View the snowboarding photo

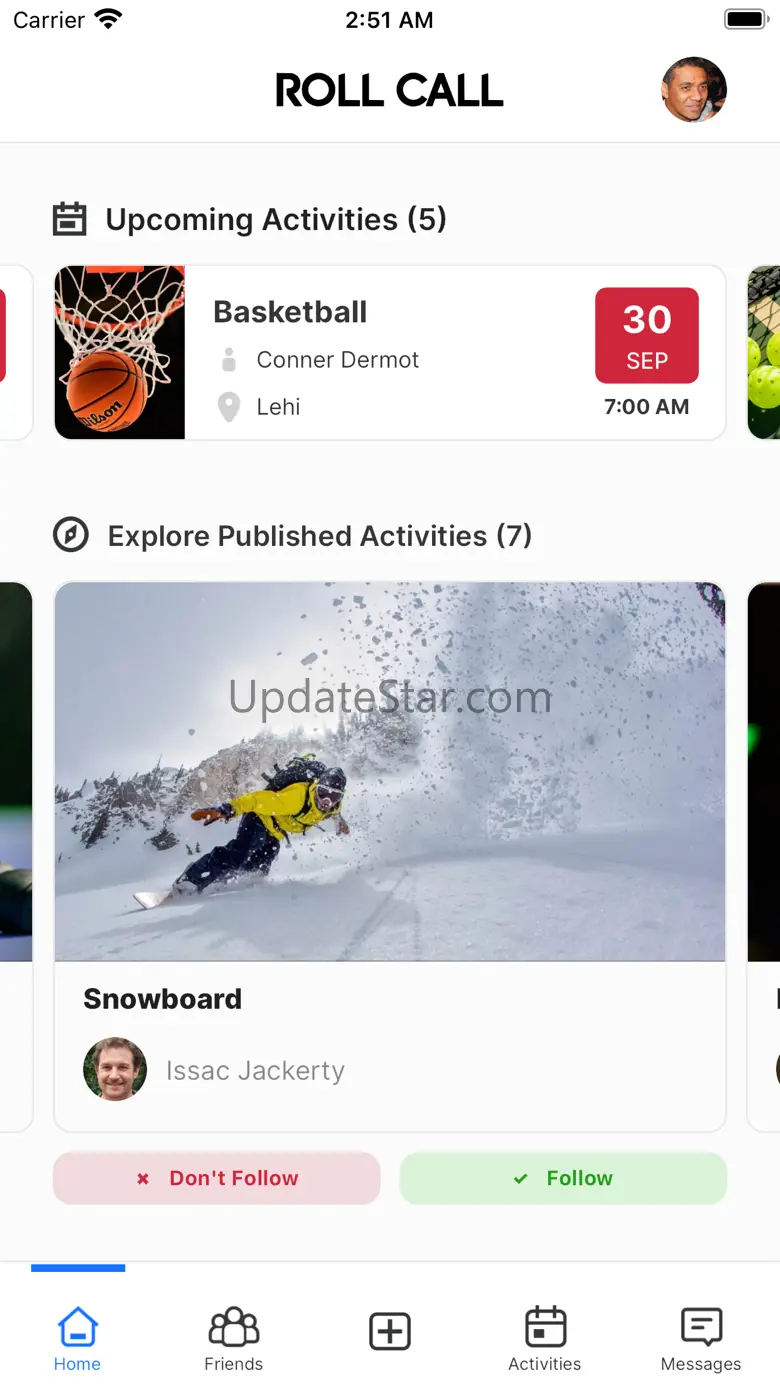coord(389,772)
